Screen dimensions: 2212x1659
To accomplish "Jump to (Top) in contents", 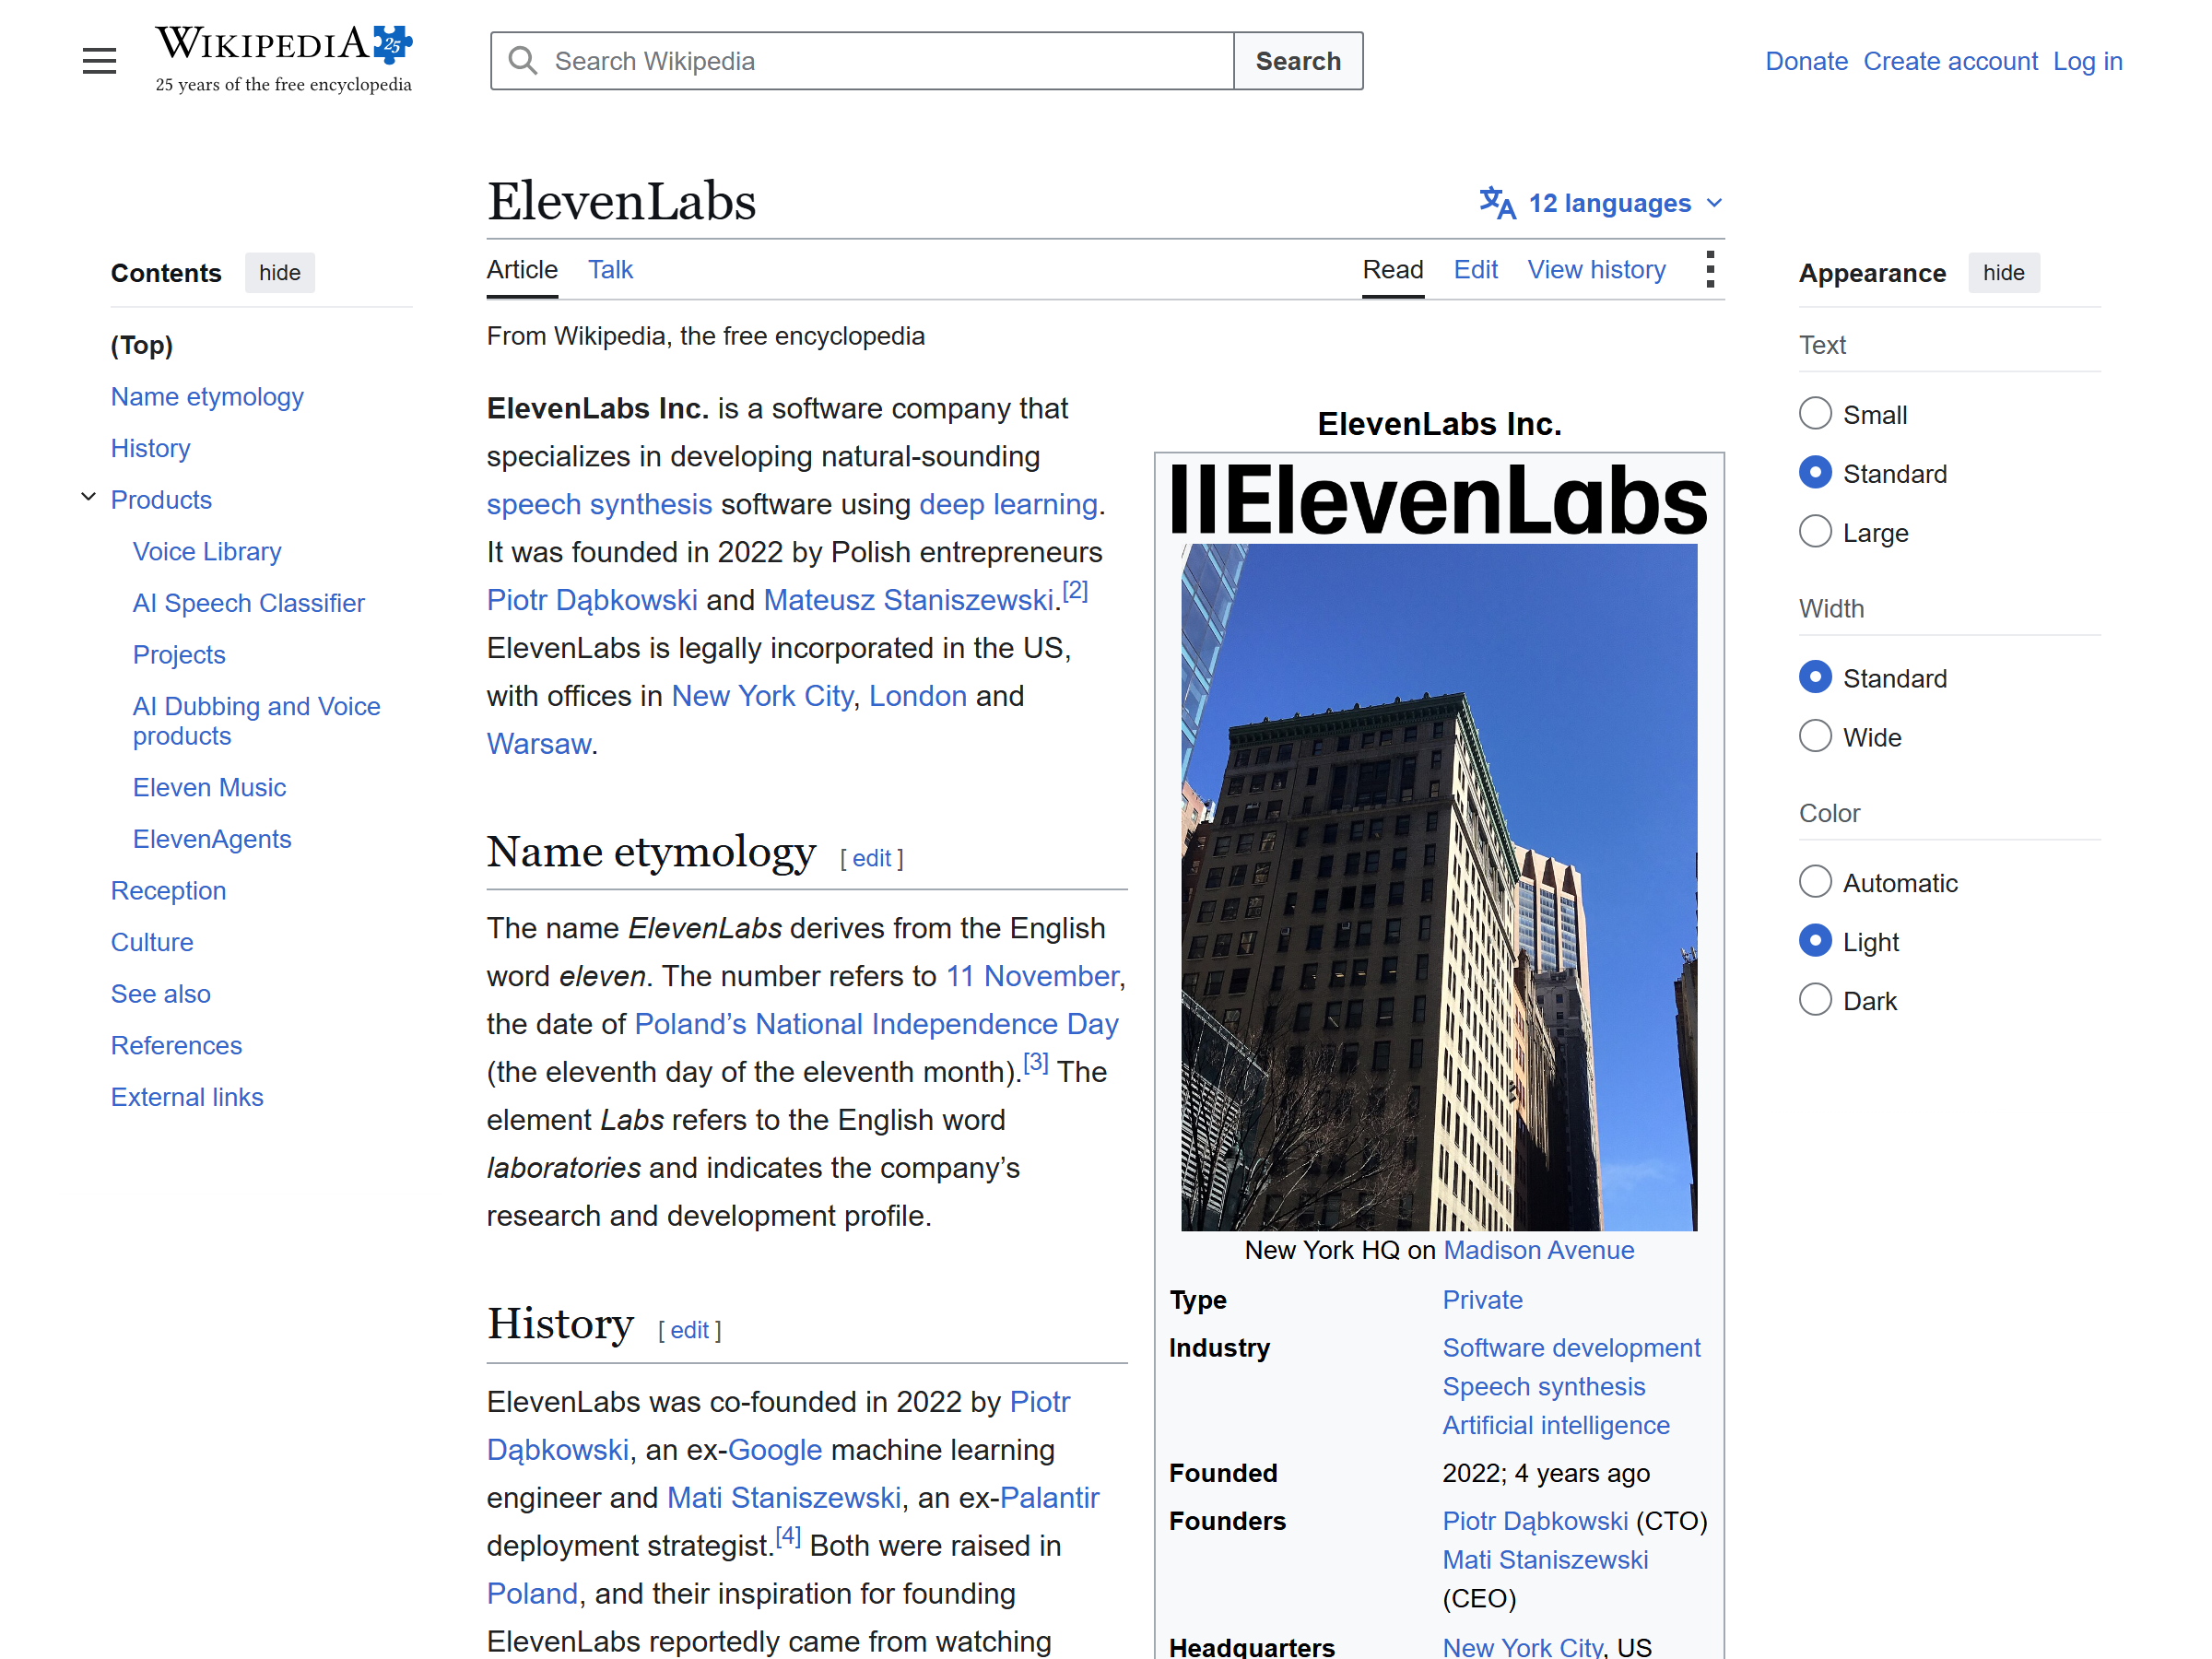I will coord(142,345).
